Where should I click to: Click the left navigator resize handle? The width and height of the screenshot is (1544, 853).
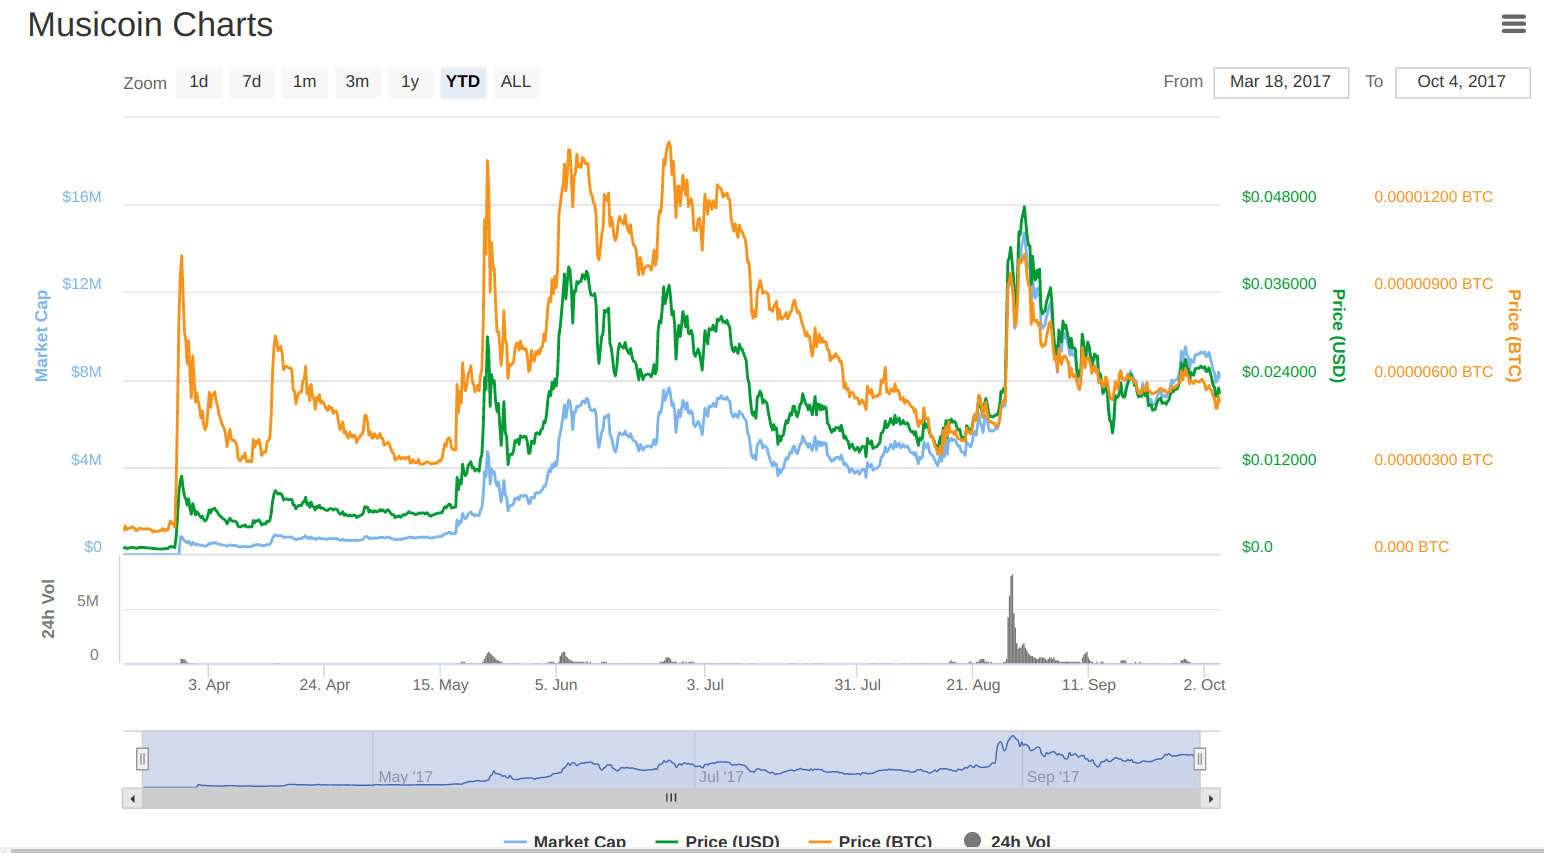tap(143, 759)
